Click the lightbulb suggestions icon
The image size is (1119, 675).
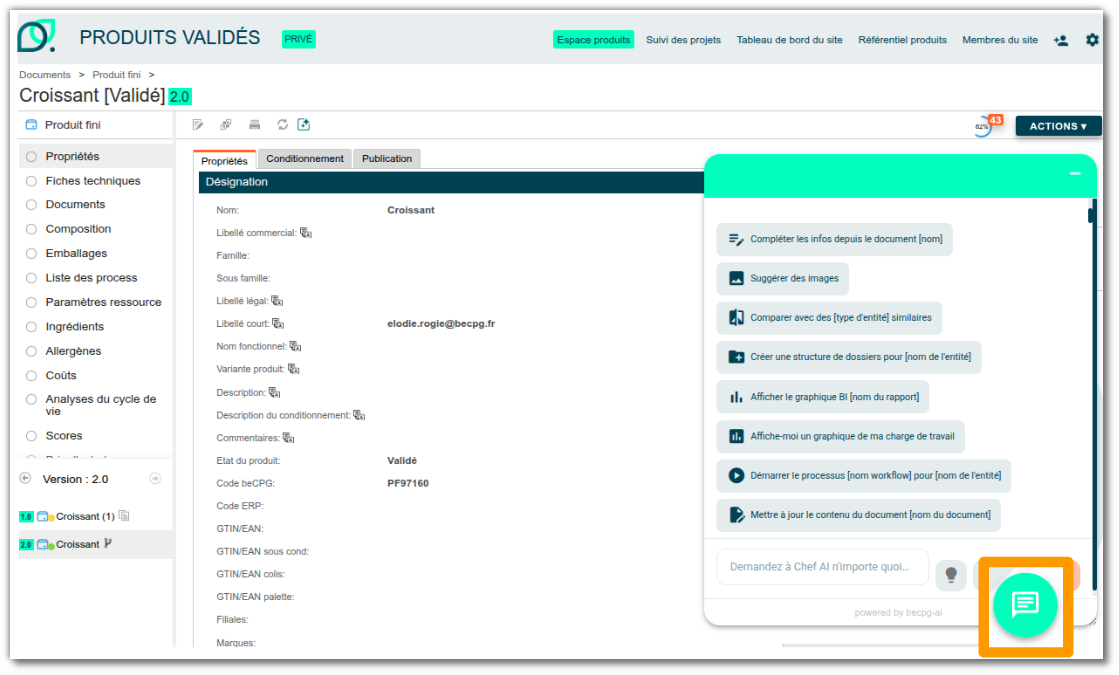951,574
